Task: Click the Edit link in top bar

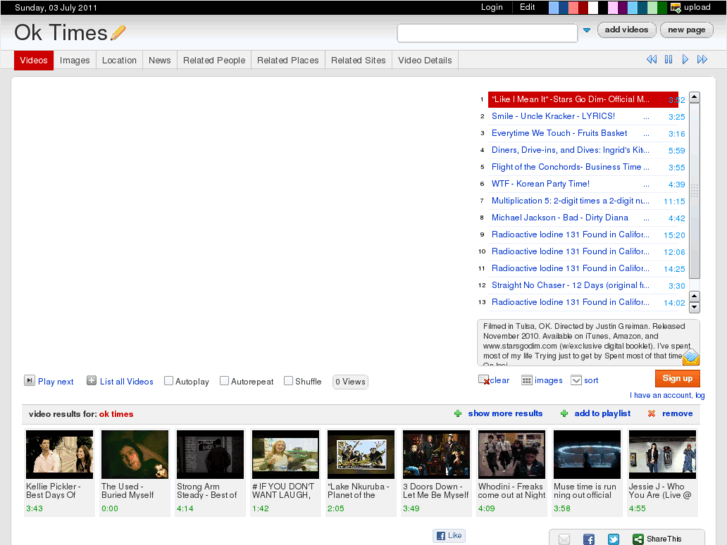Action: 527,7
